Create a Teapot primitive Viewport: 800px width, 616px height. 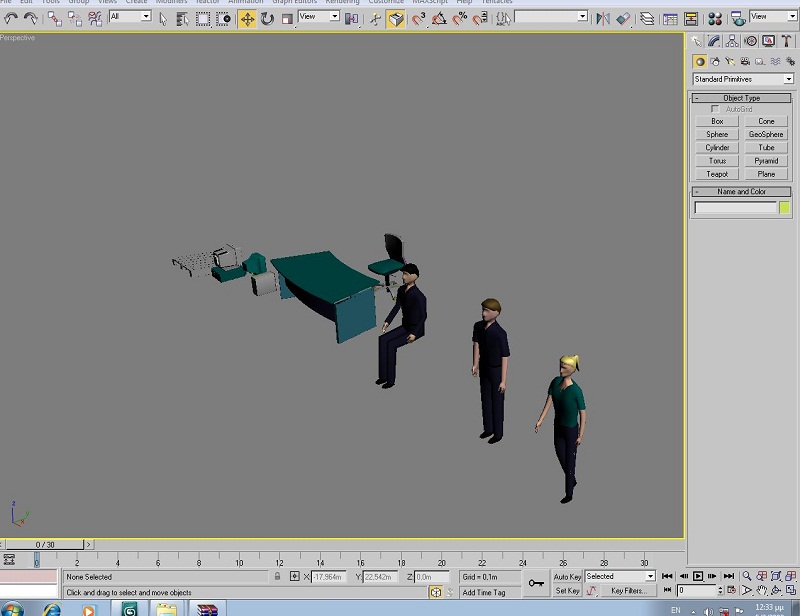tap(717, 174)
